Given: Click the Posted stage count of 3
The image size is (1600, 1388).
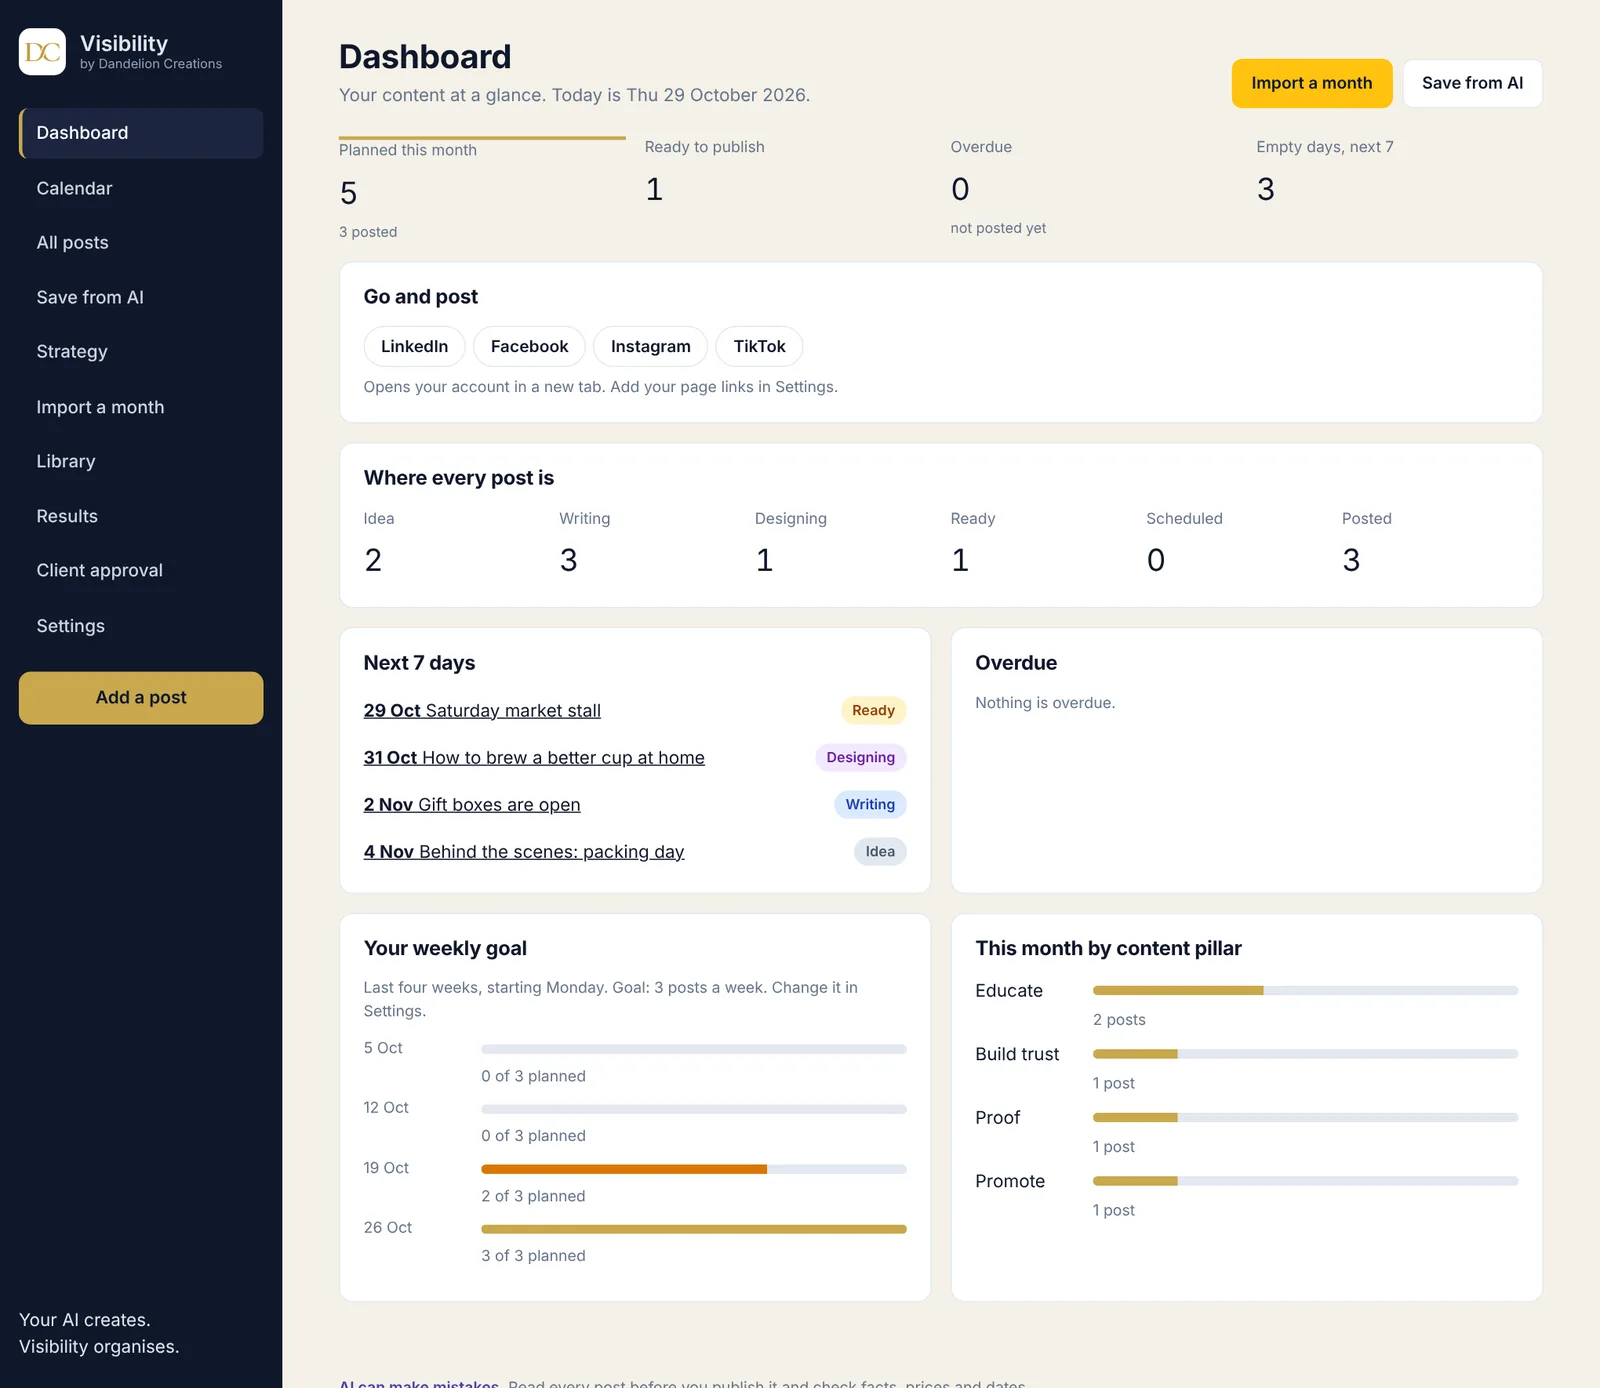Looking at the screenshot, I should click(1351, 560).
